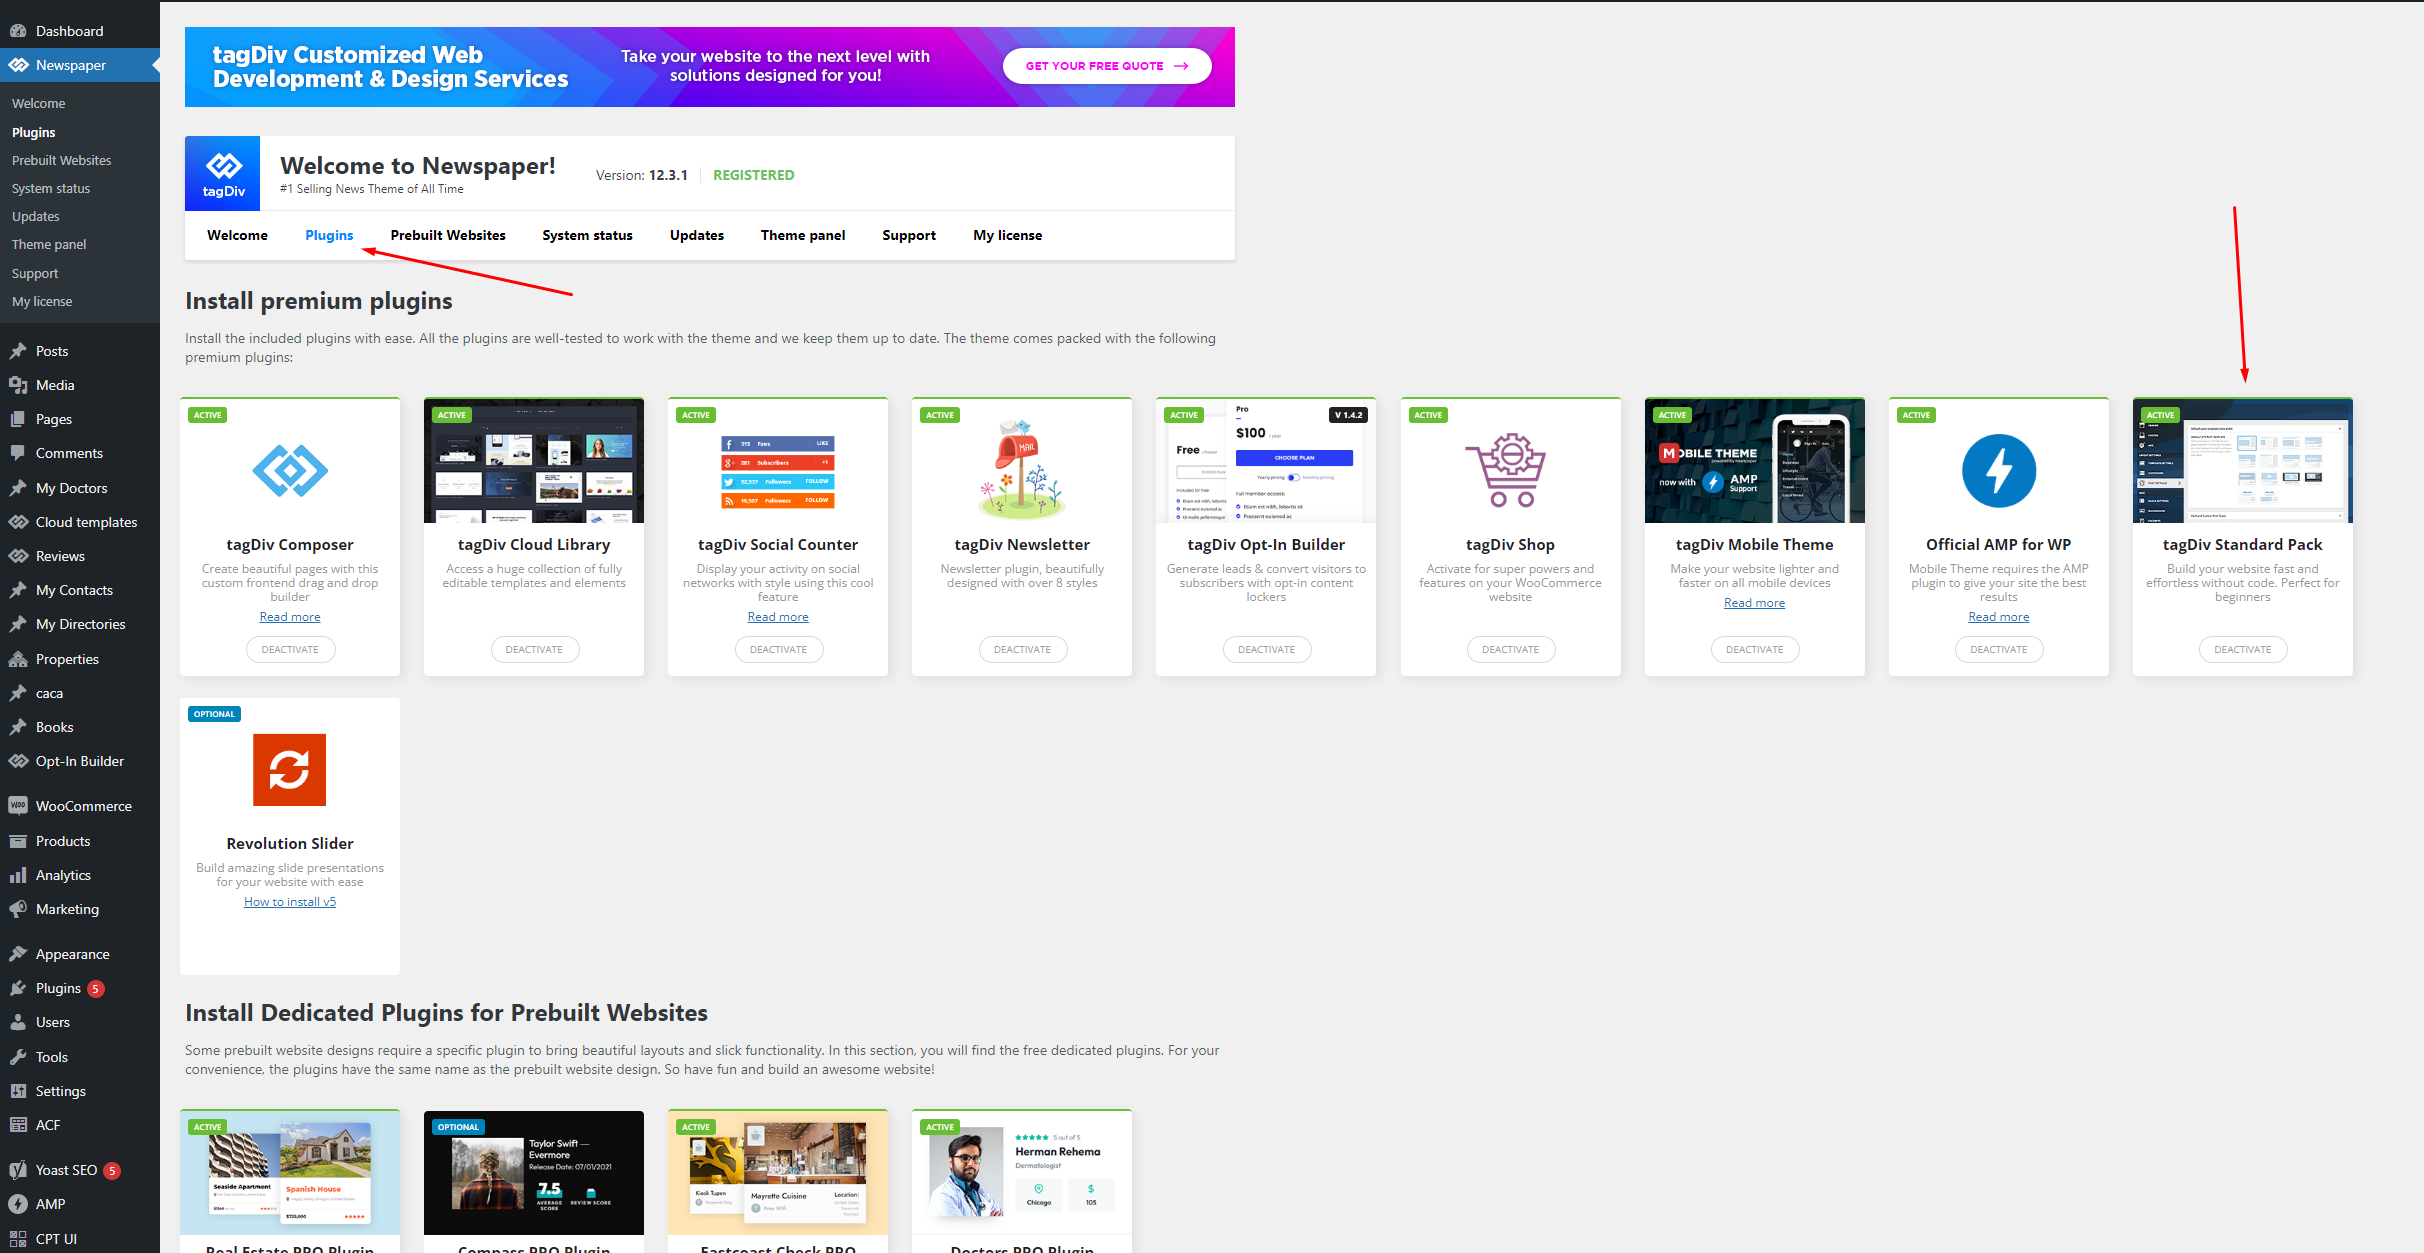Click the Cloud templates icon
2424x1253 pixels.
click(18, 522)
